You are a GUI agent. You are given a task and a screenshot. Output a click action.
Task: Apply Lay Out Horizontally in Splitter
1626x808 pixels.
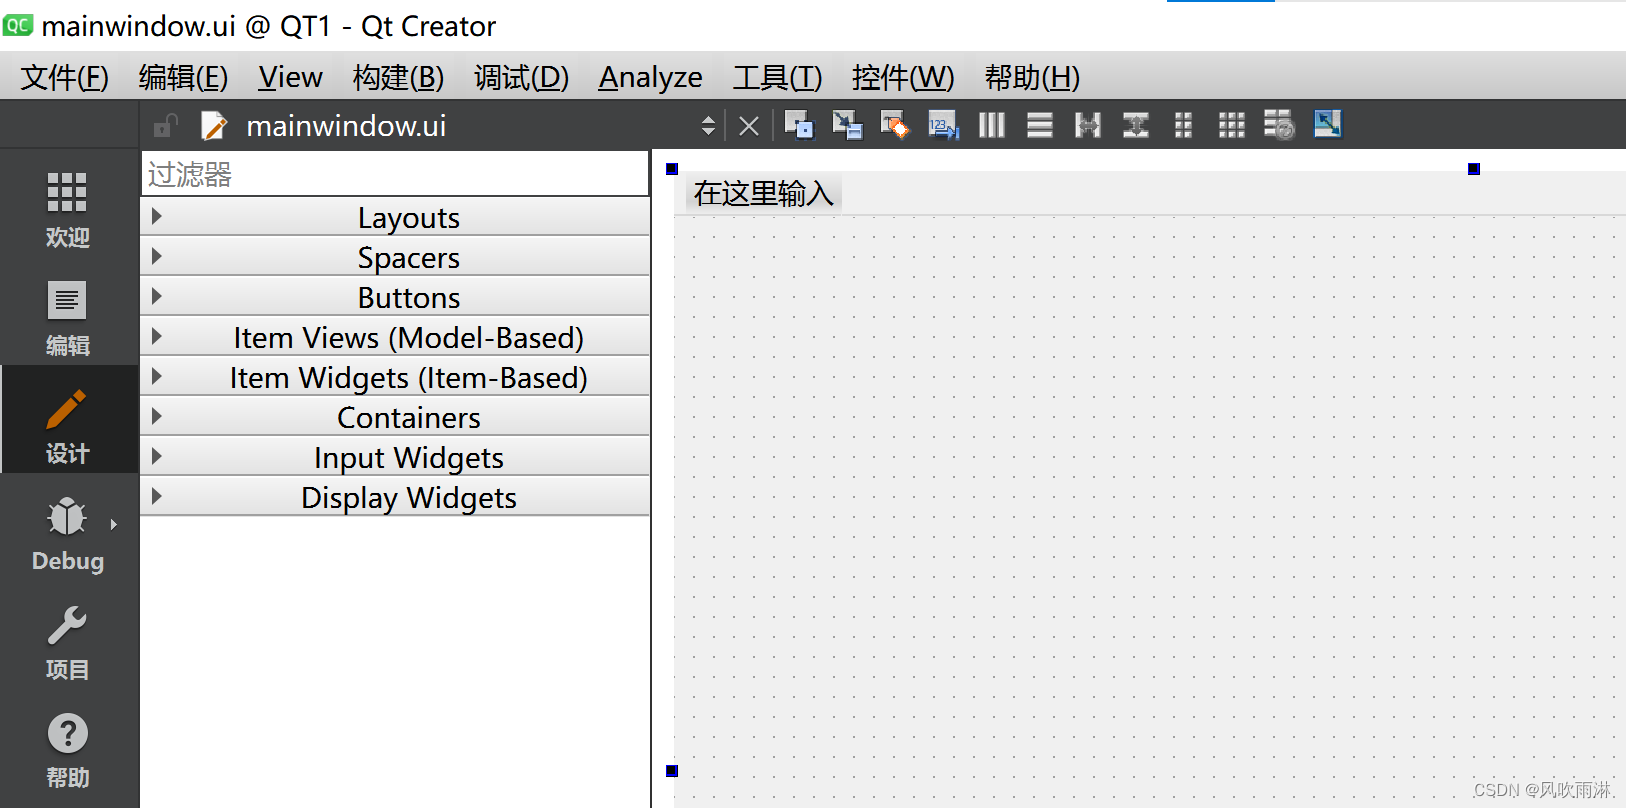[1088, 125]
